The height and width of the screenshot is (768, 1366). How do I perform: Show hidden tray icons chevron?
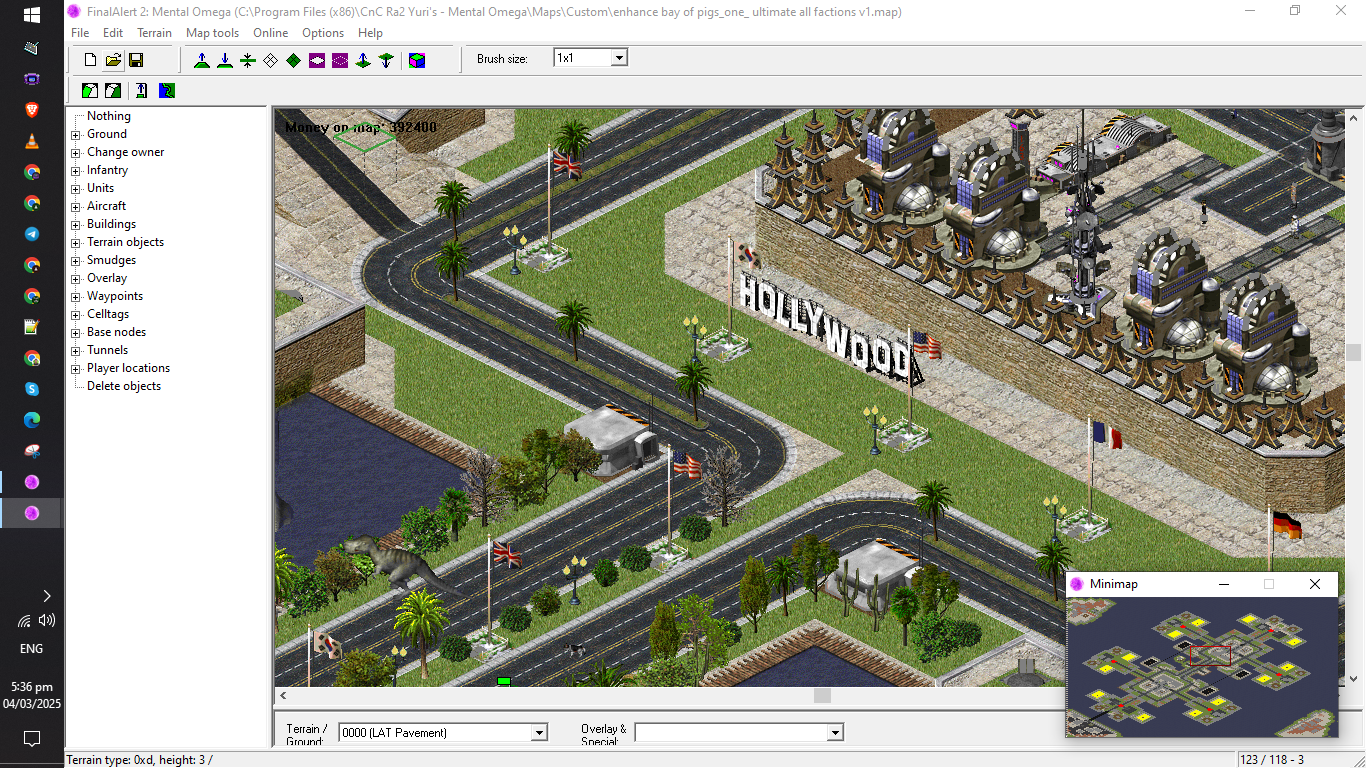pos(46,596)
